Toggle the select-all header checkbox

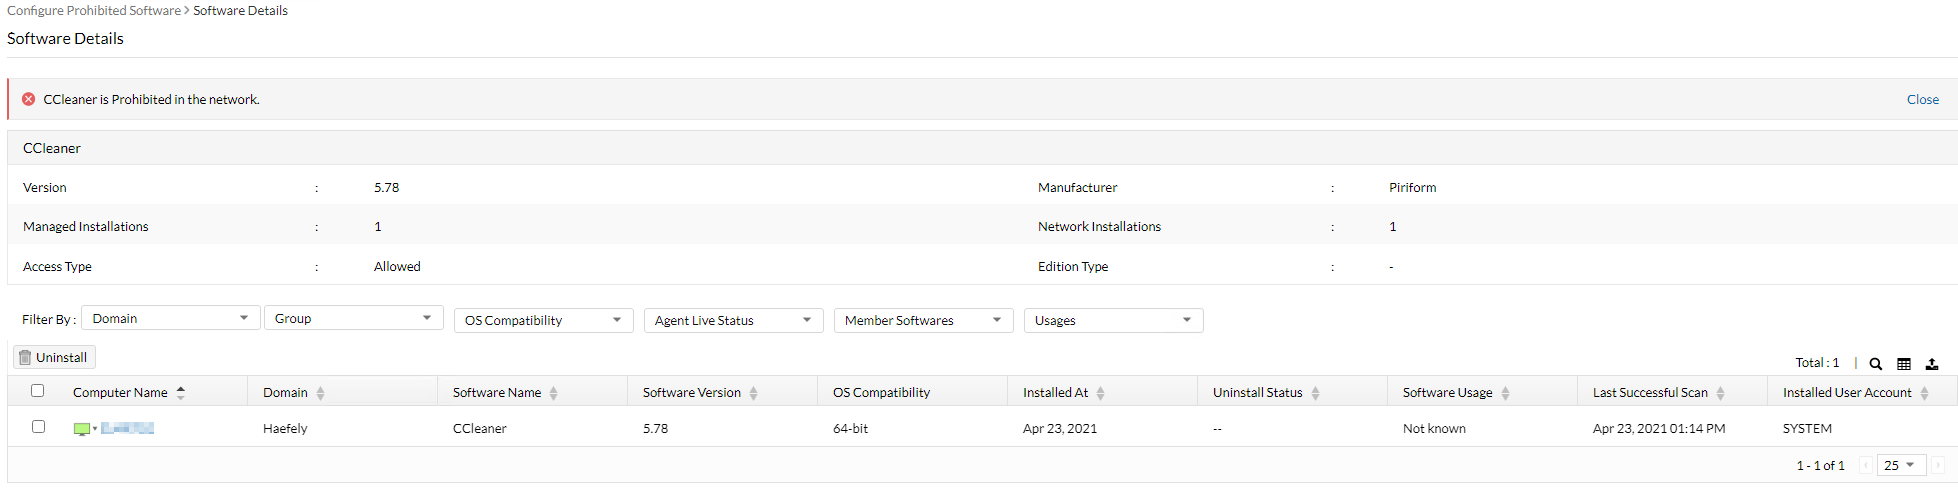pos(38,391)
